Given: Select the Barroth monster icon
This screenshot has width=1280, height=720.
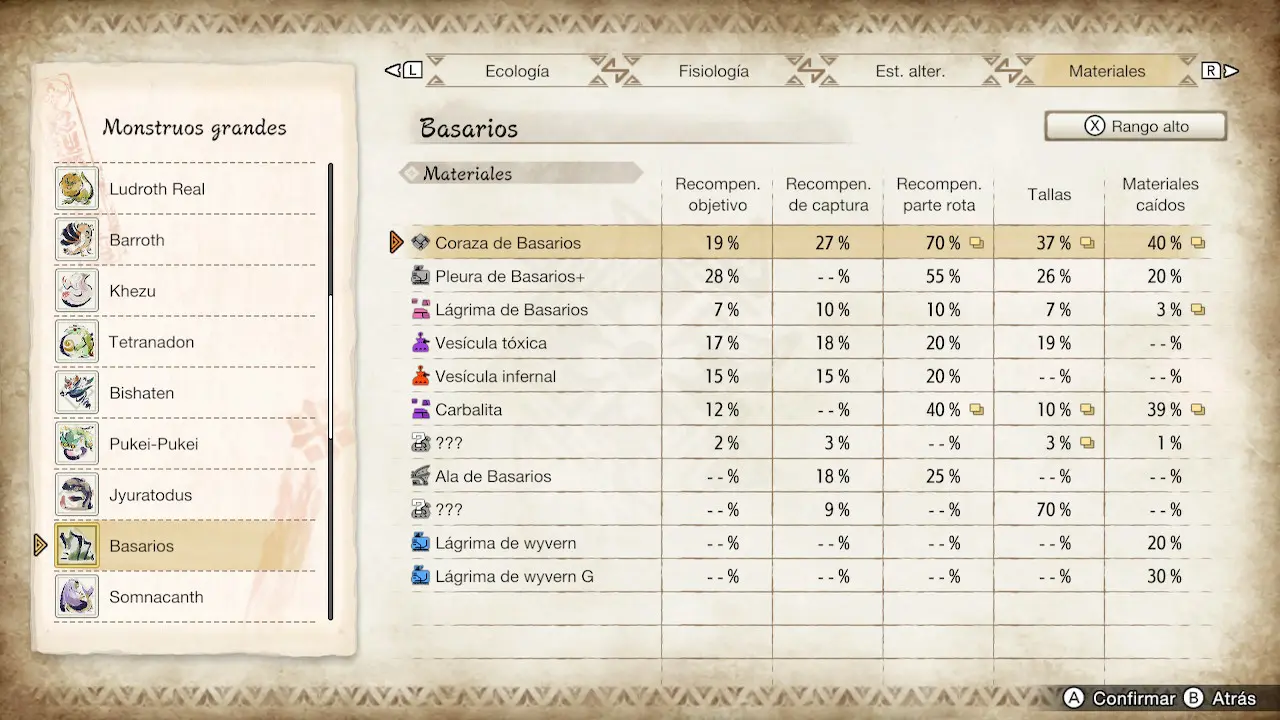Looking at the screenshot, I should (x=77, y=240).
